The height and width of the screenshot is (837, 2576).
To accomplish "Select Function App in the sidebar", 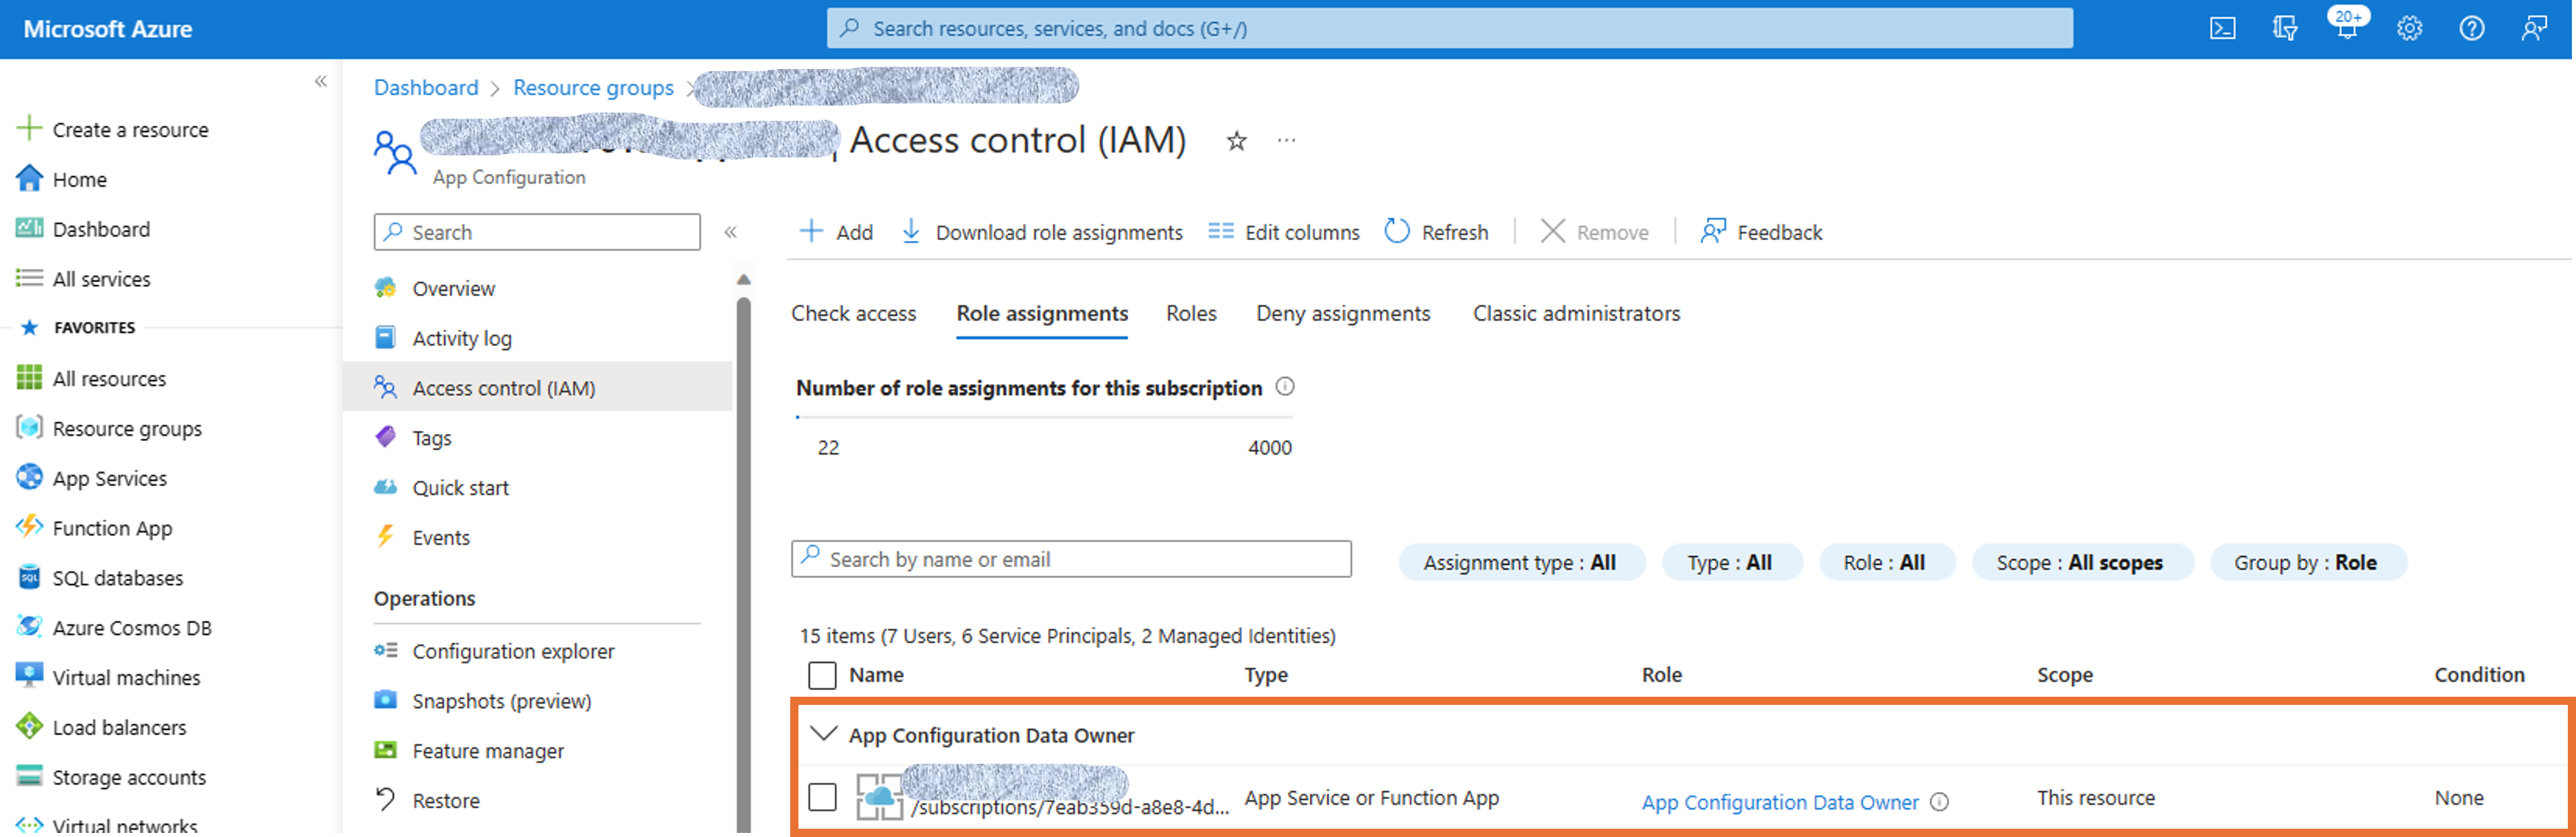I will click(112, 527).
